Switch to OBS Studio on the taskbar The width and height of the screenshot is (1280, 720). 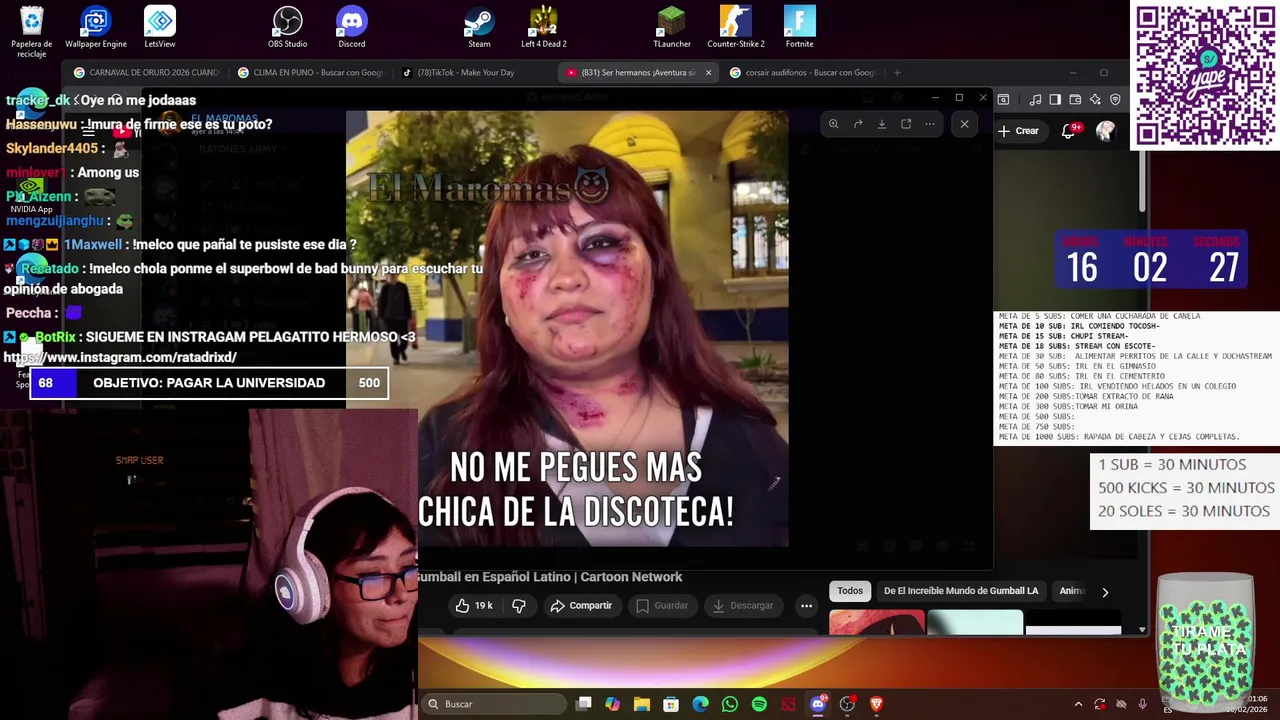[x=847, y=704]
